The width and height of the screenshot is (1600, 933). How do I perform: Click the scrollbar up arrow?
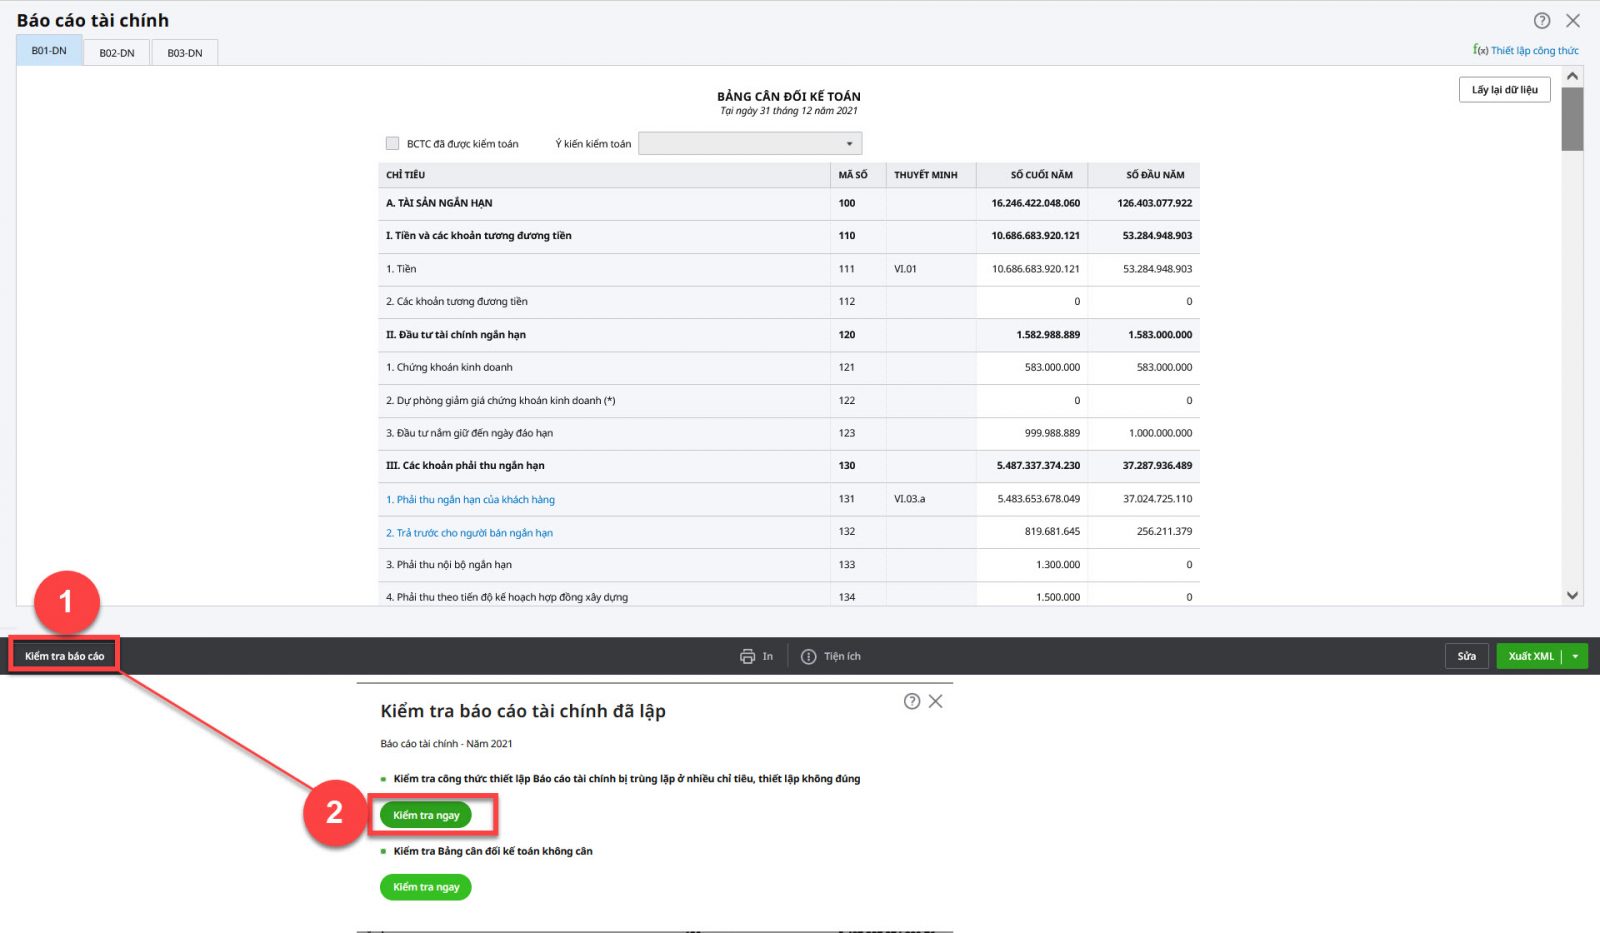point(1572,77)
